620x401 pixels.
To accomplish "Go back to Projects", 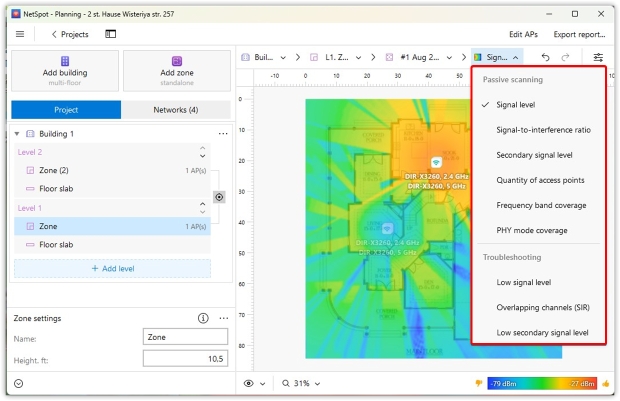I will [x=70, y=34].
